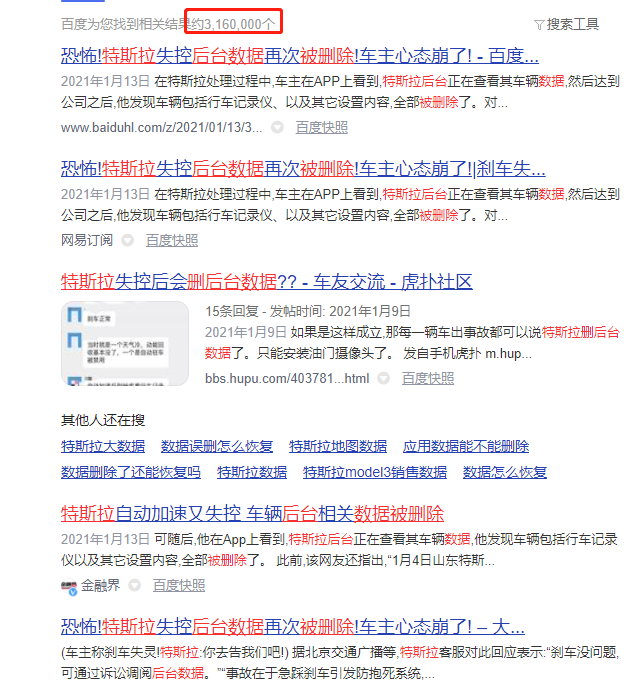Screen dimensions: 628x689
Task: Open first result title ending '- 百度...'
Action: point(300,56)
